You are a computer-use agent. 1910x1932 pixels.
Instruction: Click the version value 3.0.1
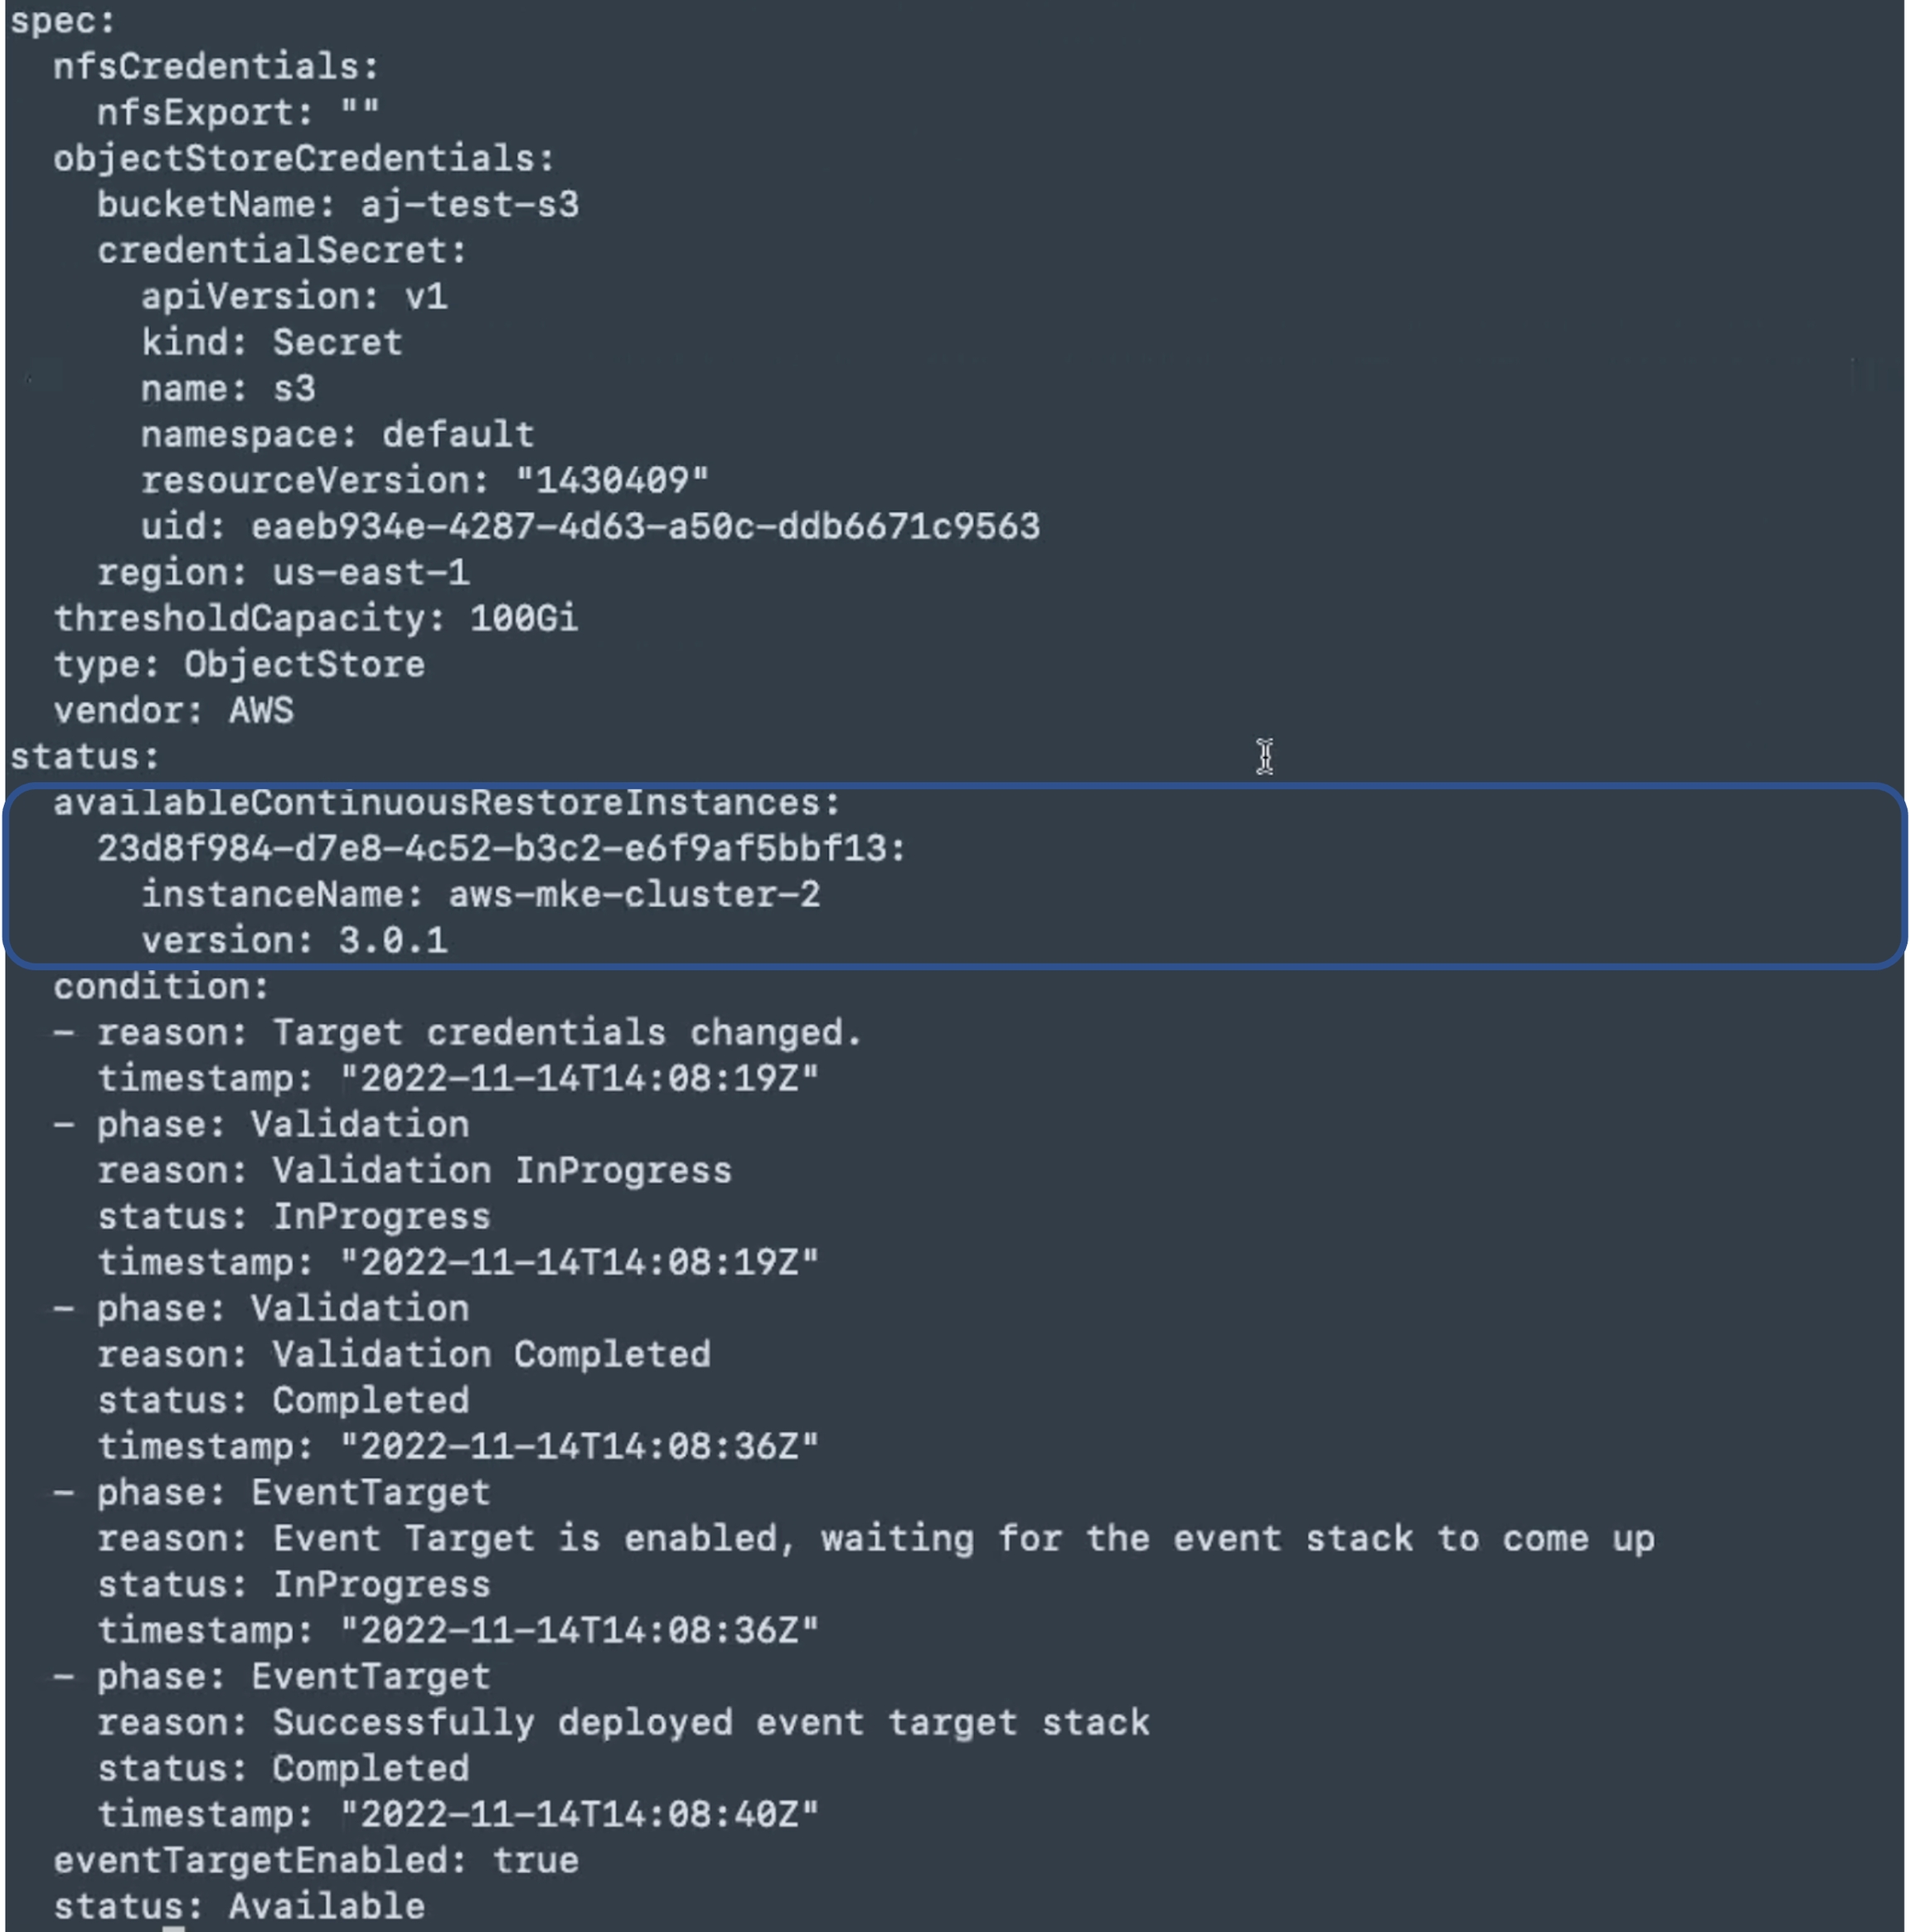[x=393, y=941]
